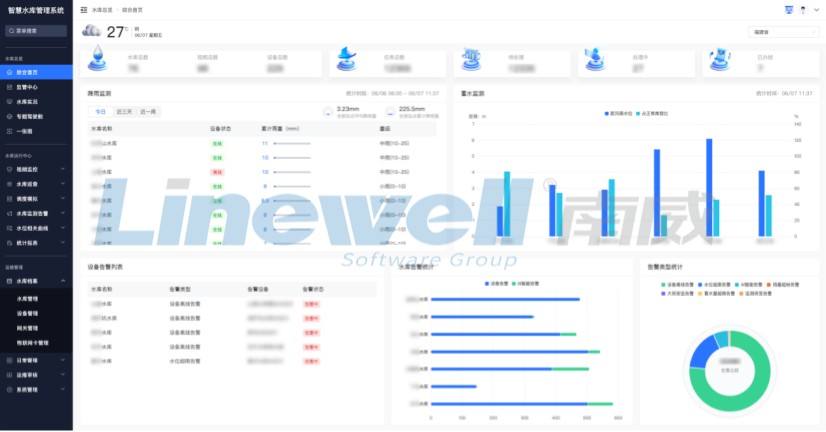The height and width of the screenshot is (432, 826).
Task: Click the 一张图 map icon in sidebar
Action: (x=9, y=131)
